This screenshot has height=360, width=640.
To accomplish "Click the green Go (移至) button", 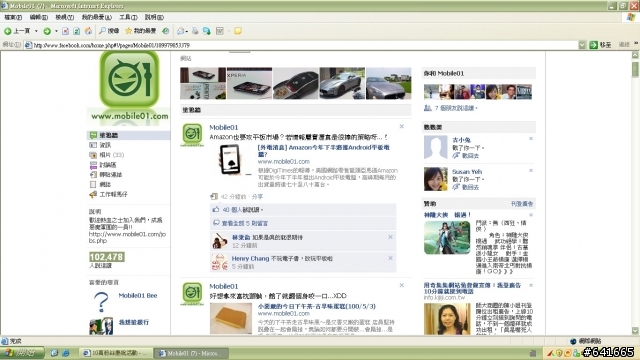I will tap(600, 45).
